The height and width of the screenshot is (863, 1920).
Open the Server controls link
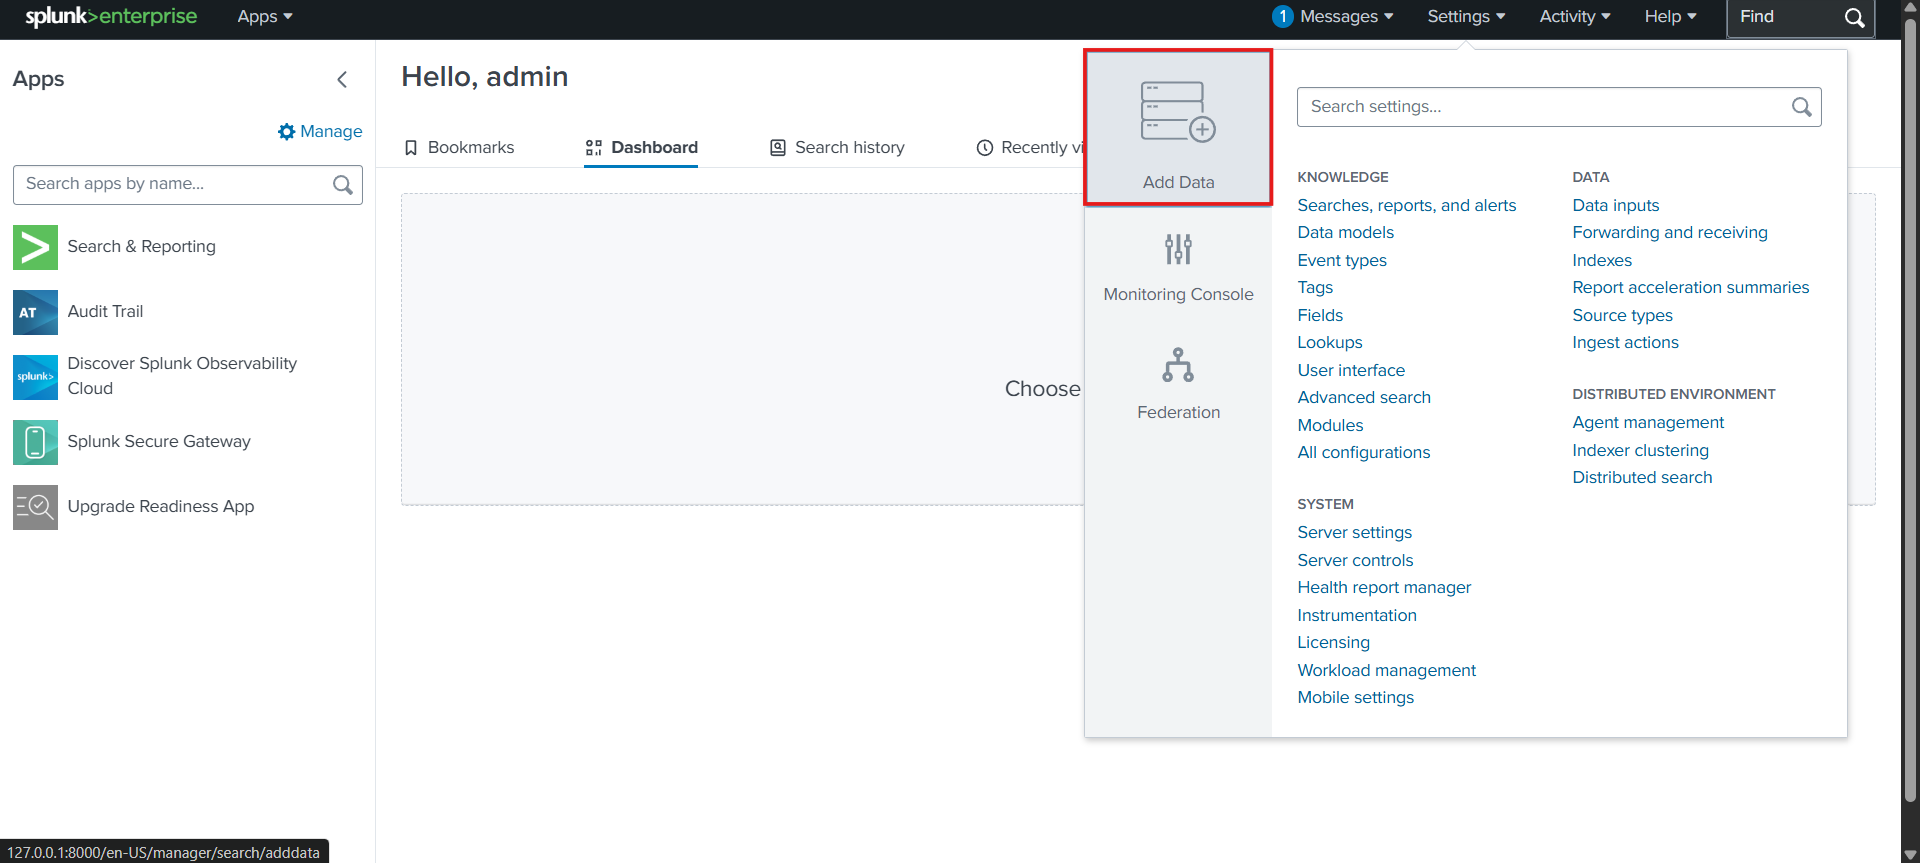click(1355, 560)
